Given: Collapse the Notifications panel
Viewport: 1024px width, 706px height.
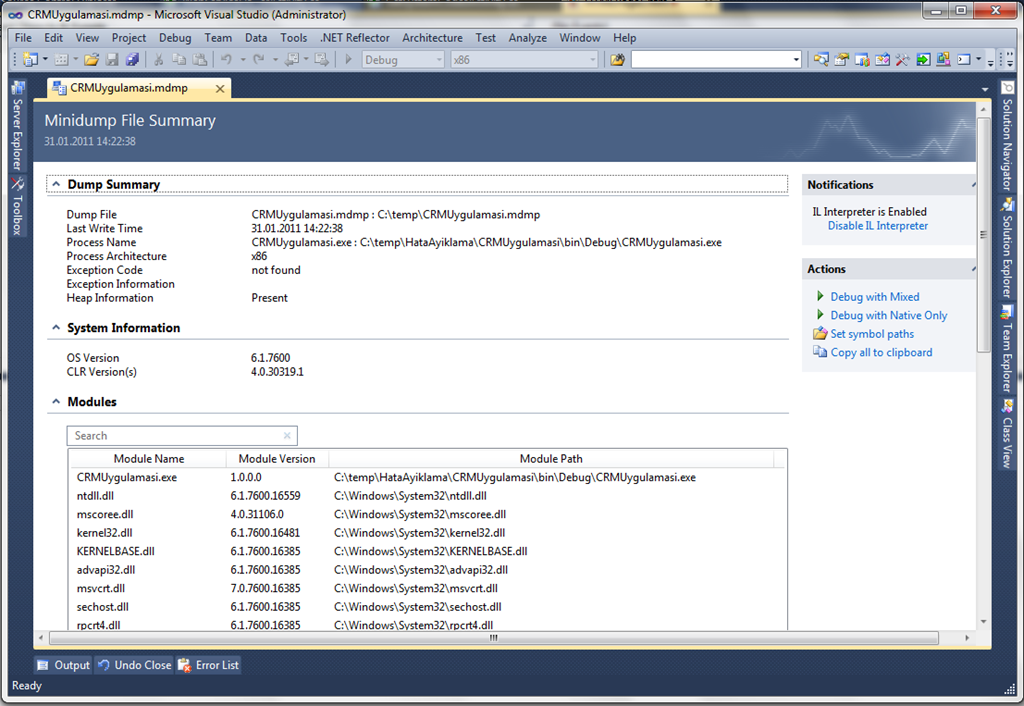Looking at the screenshot, I should click(x=973, y=185).
